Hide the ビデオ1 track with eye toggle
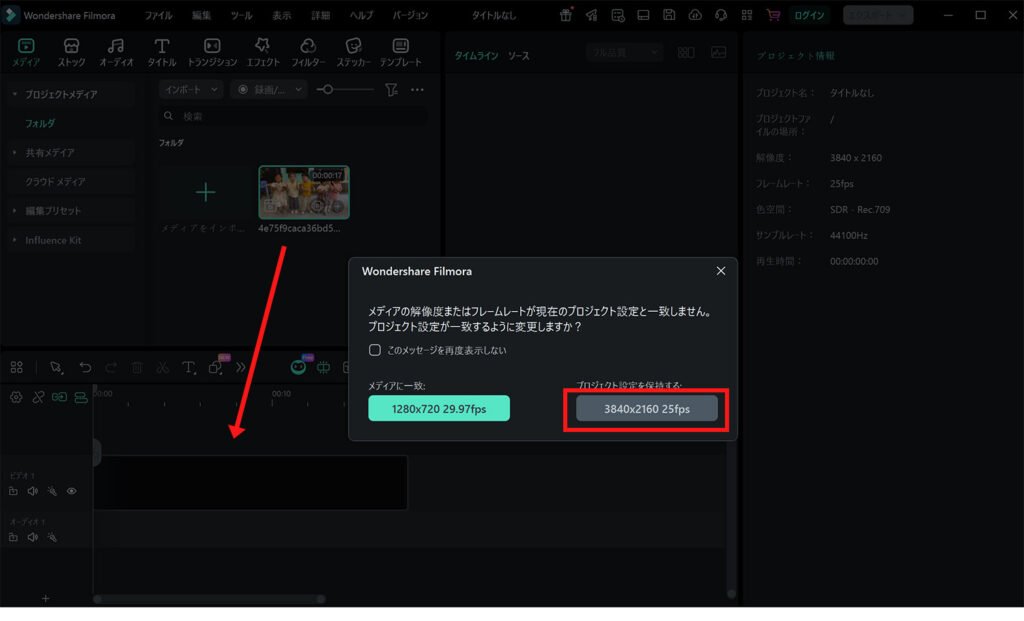The height and width of the screenshot is (621, 1024). coord(71,490)
